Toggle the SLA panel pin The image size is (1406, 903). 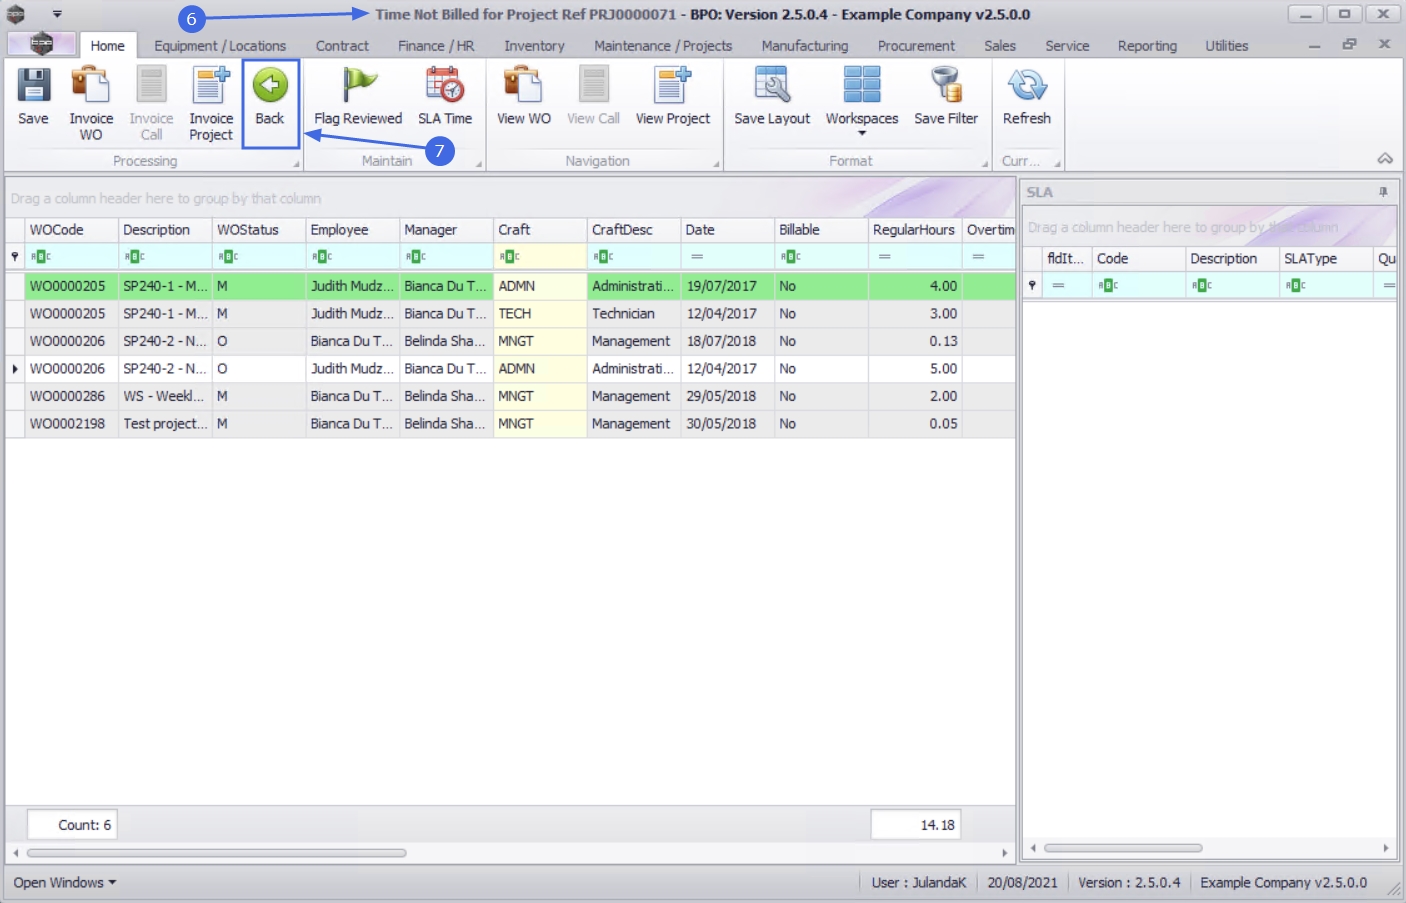(1383, 192)
